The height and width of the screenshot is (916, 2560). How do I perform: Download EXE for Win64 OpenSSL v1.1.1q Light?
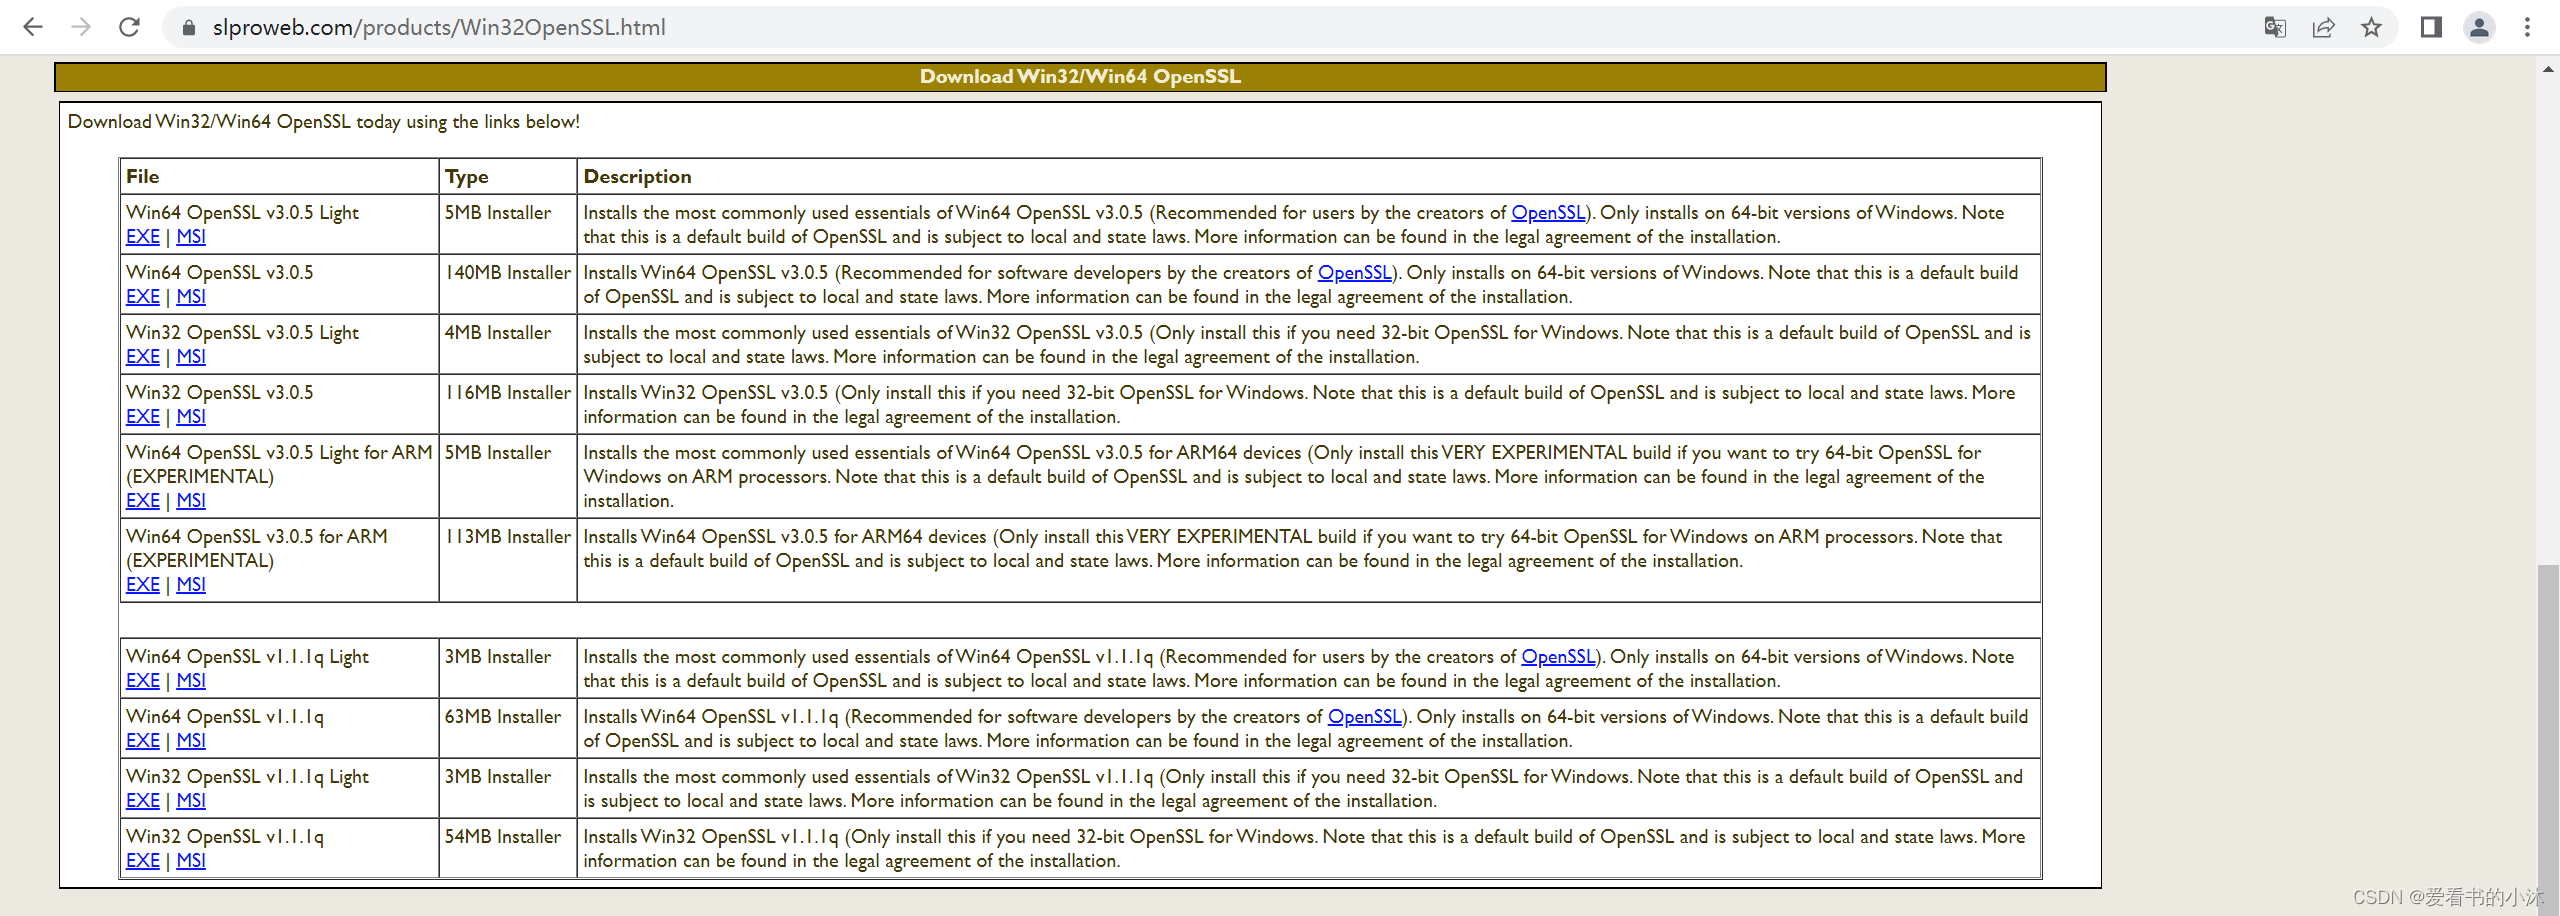point(143,681)
